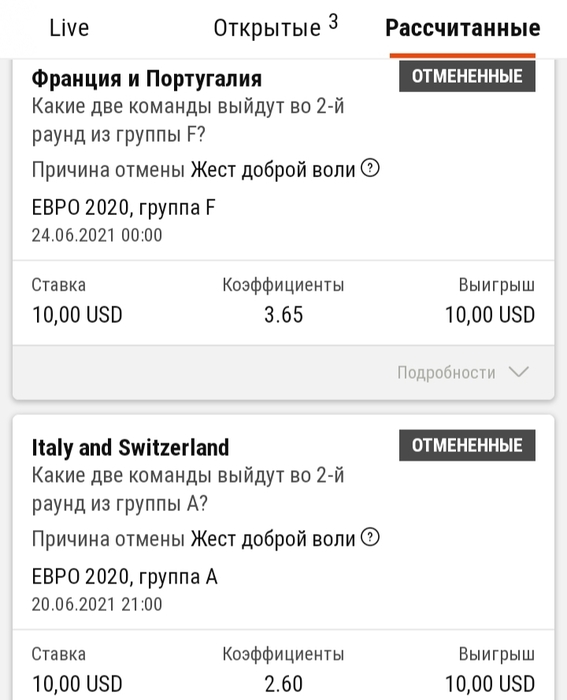Open help icon beside Italy-Switzerland cancellation reason

370,538
